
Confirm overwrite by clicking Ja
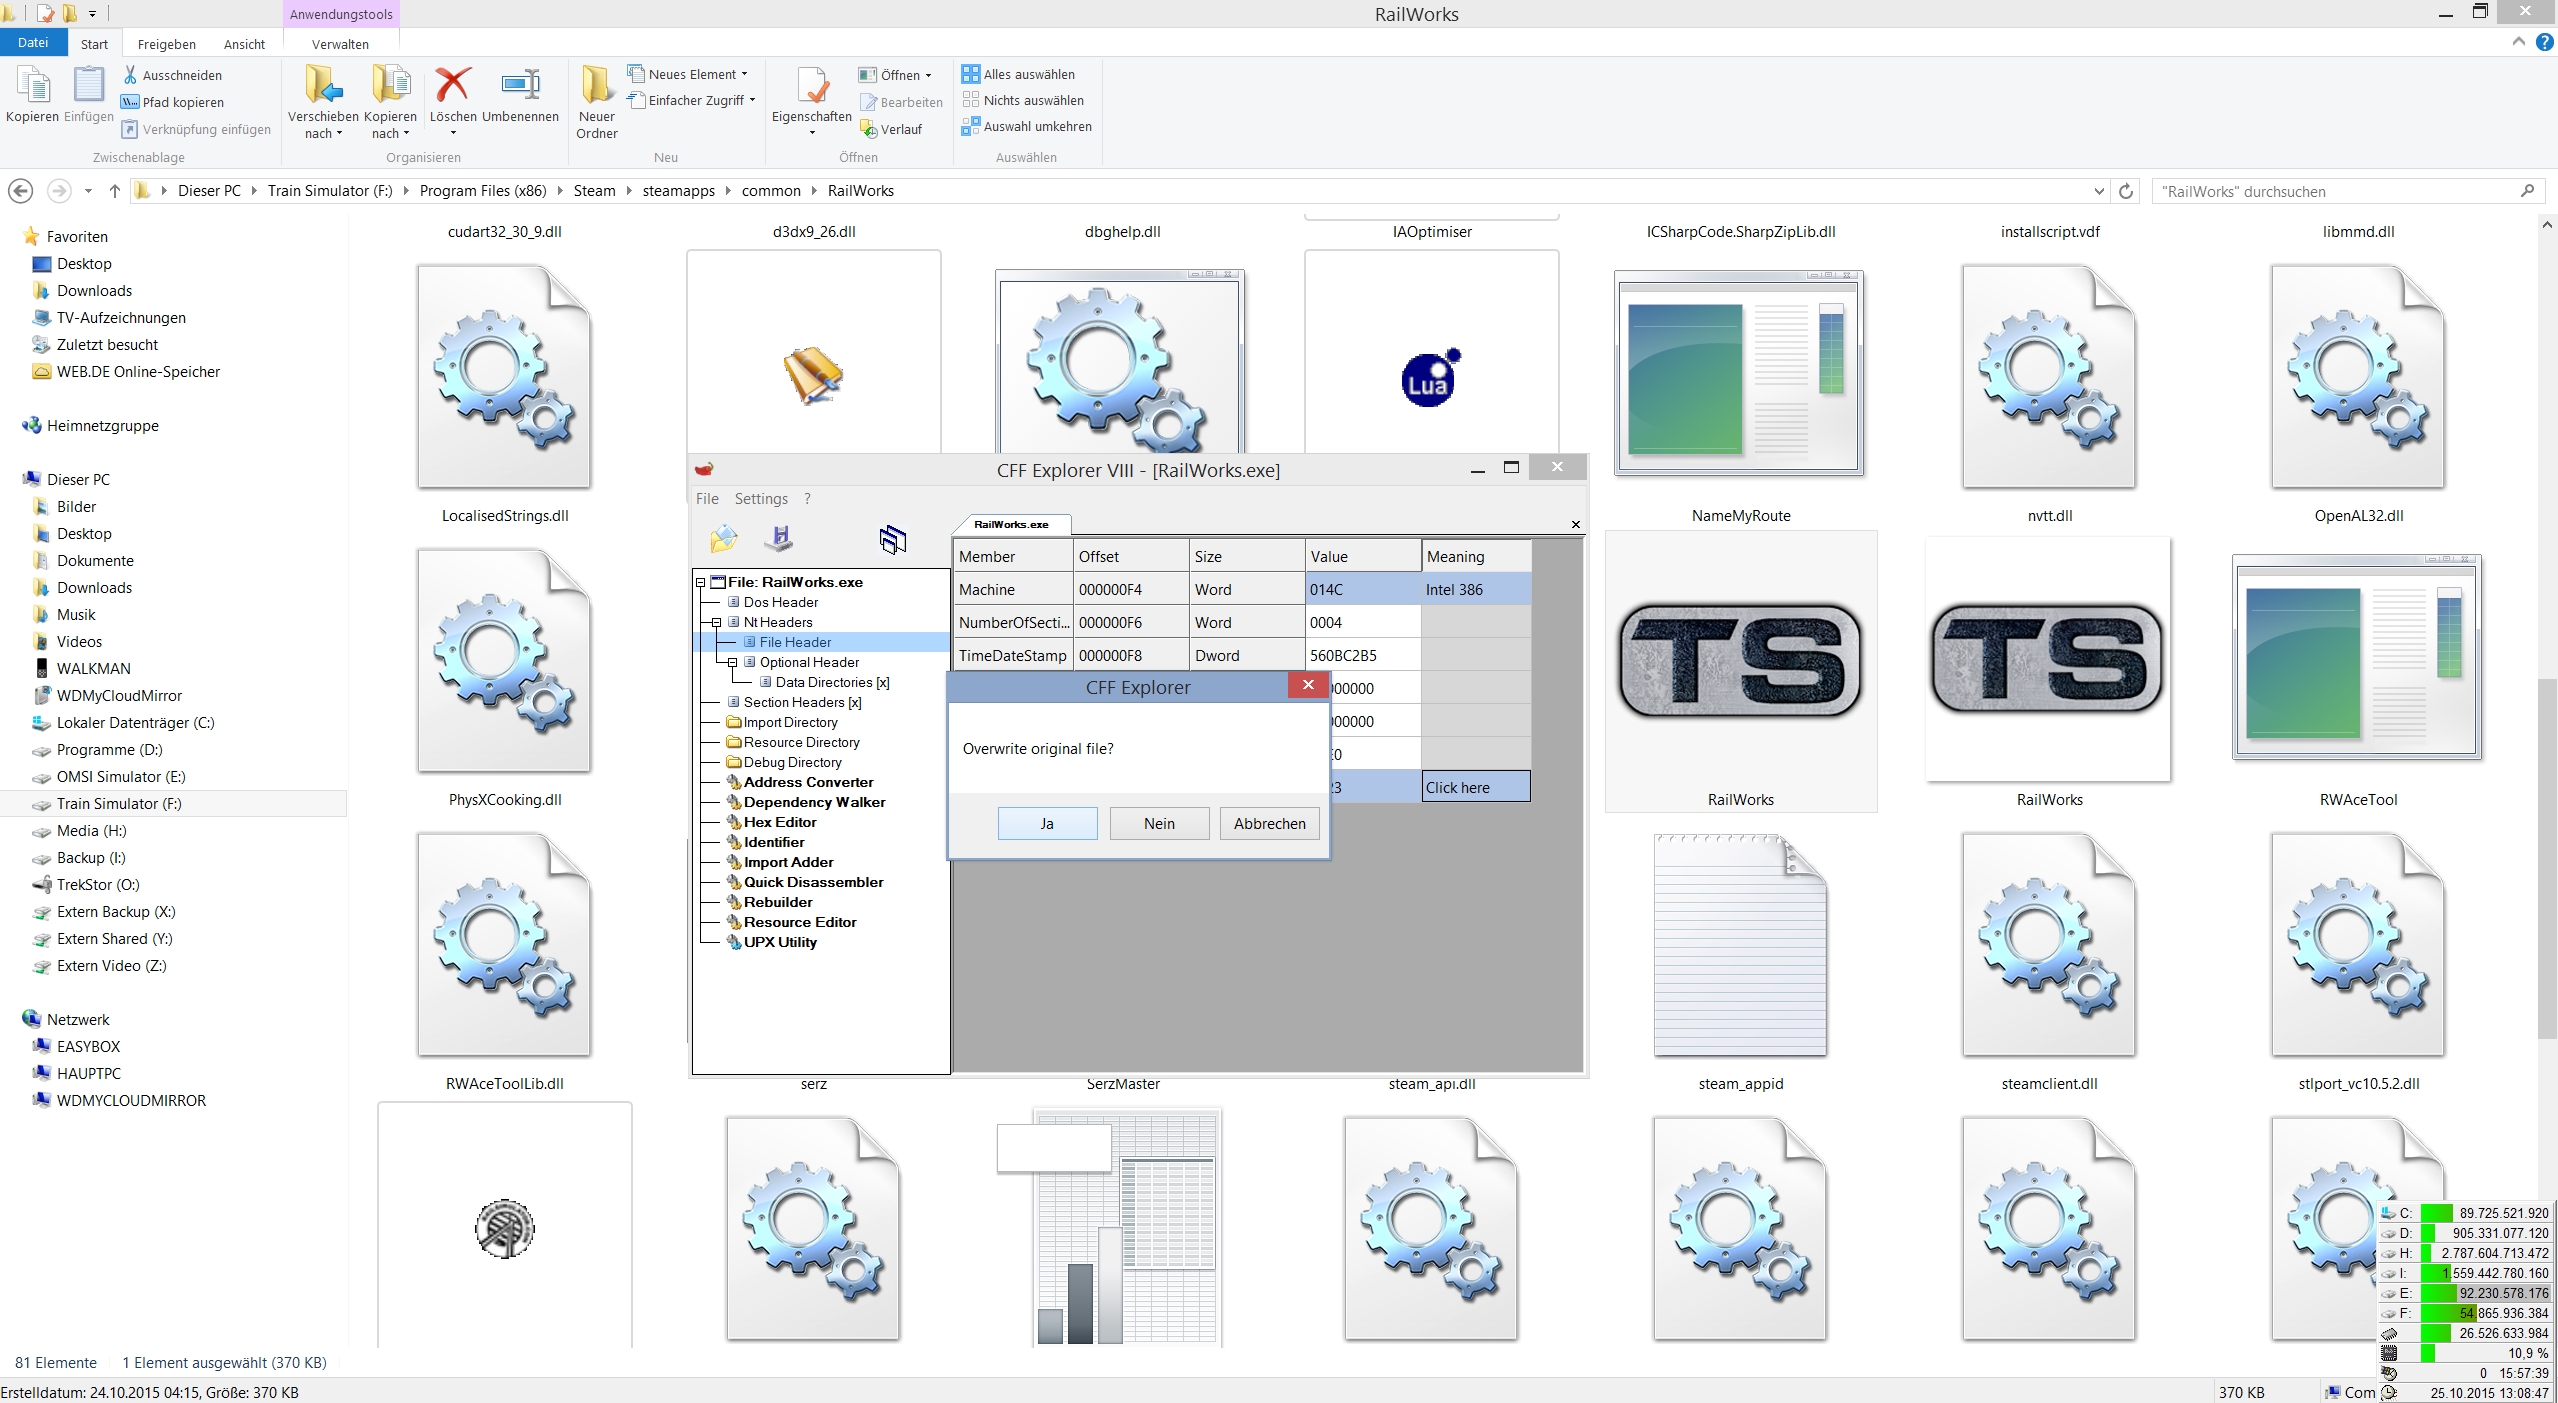tap(1047, 823)
